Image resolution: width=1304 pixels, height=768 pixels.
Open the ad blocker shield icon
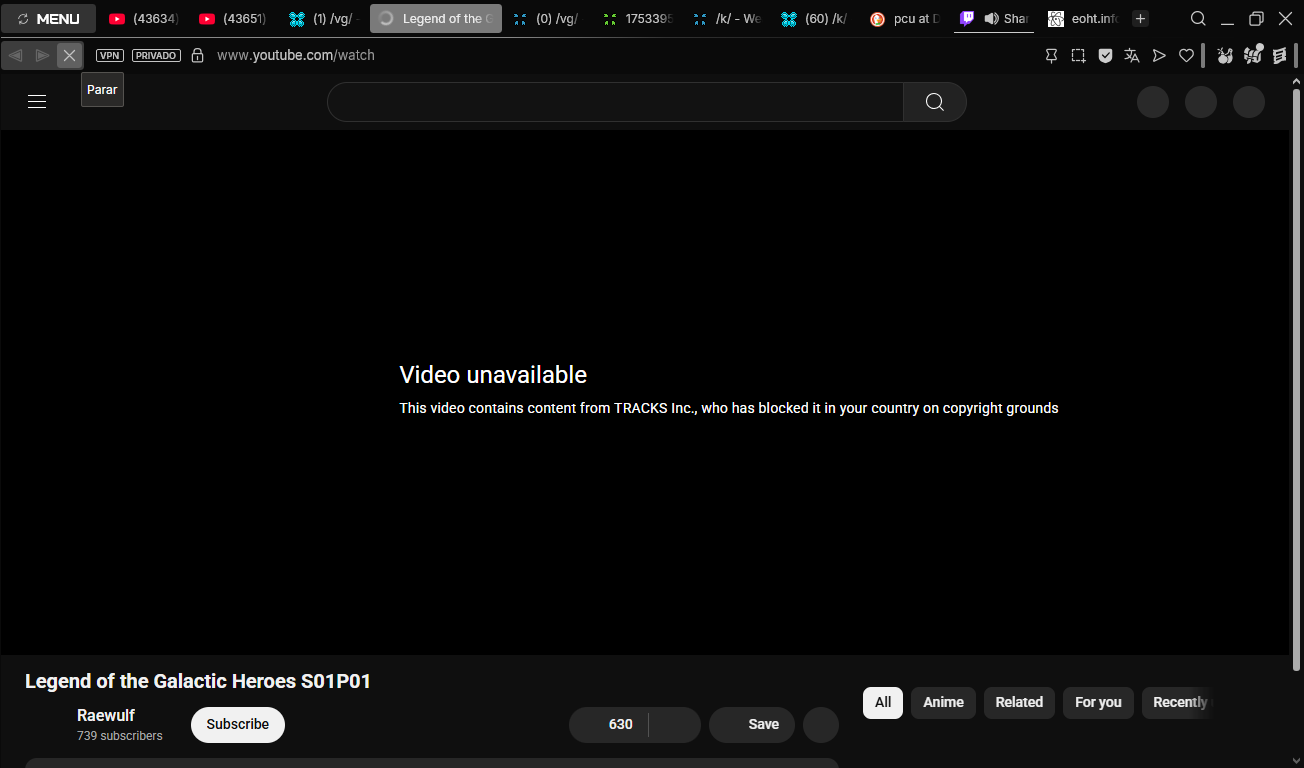tap(1105, 56)
